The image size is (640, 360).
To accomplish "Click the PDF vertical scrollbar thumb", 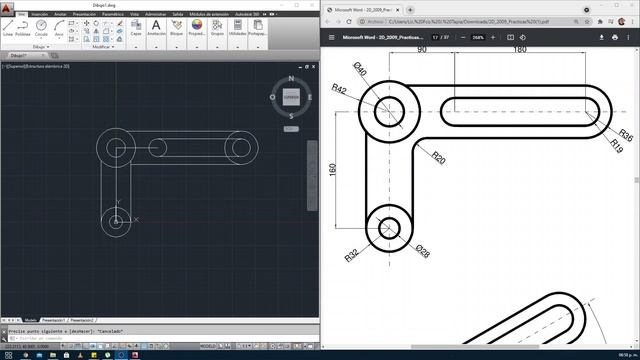I will (637, 180).
